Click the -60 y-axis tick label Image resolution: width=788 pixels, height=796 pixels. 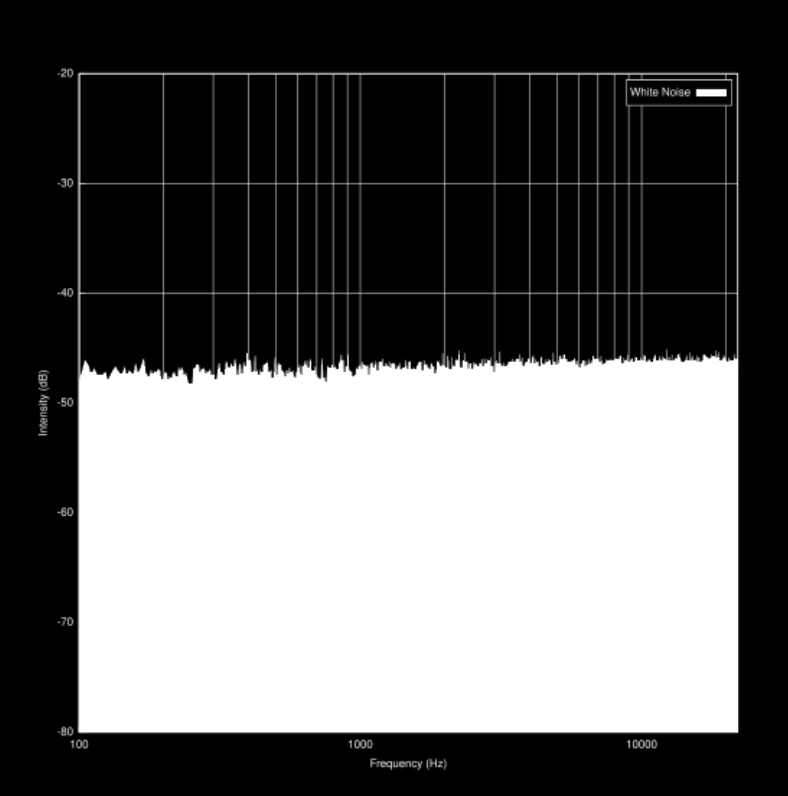[x=66, y=512]
